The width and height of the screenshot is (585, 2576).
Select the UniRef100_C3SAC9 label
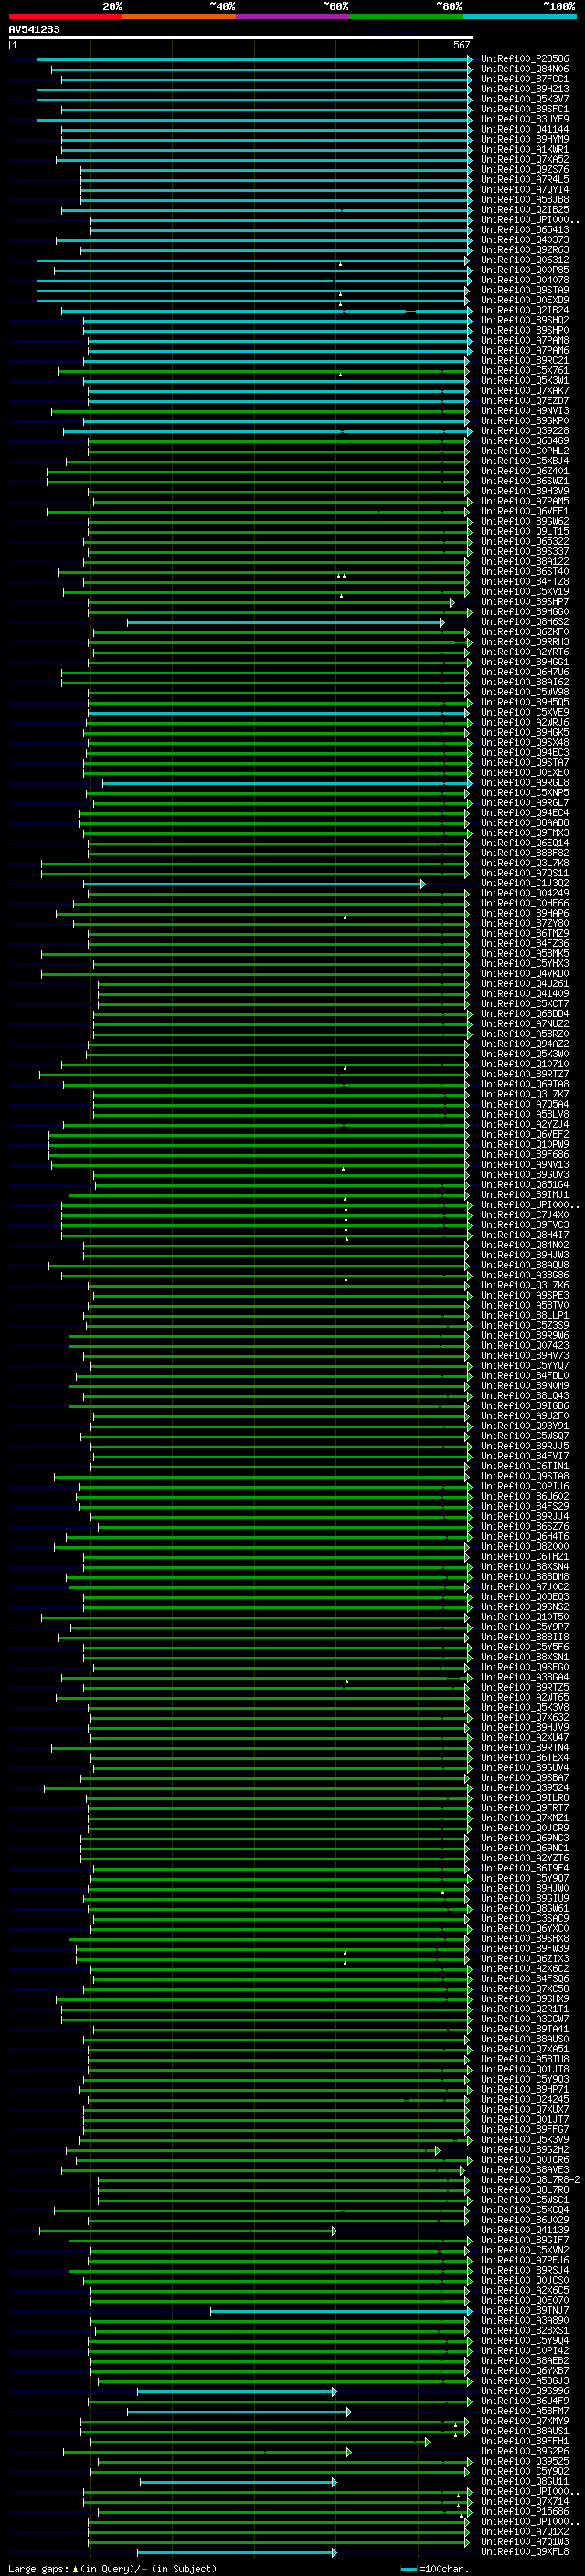click(524, 1919)
